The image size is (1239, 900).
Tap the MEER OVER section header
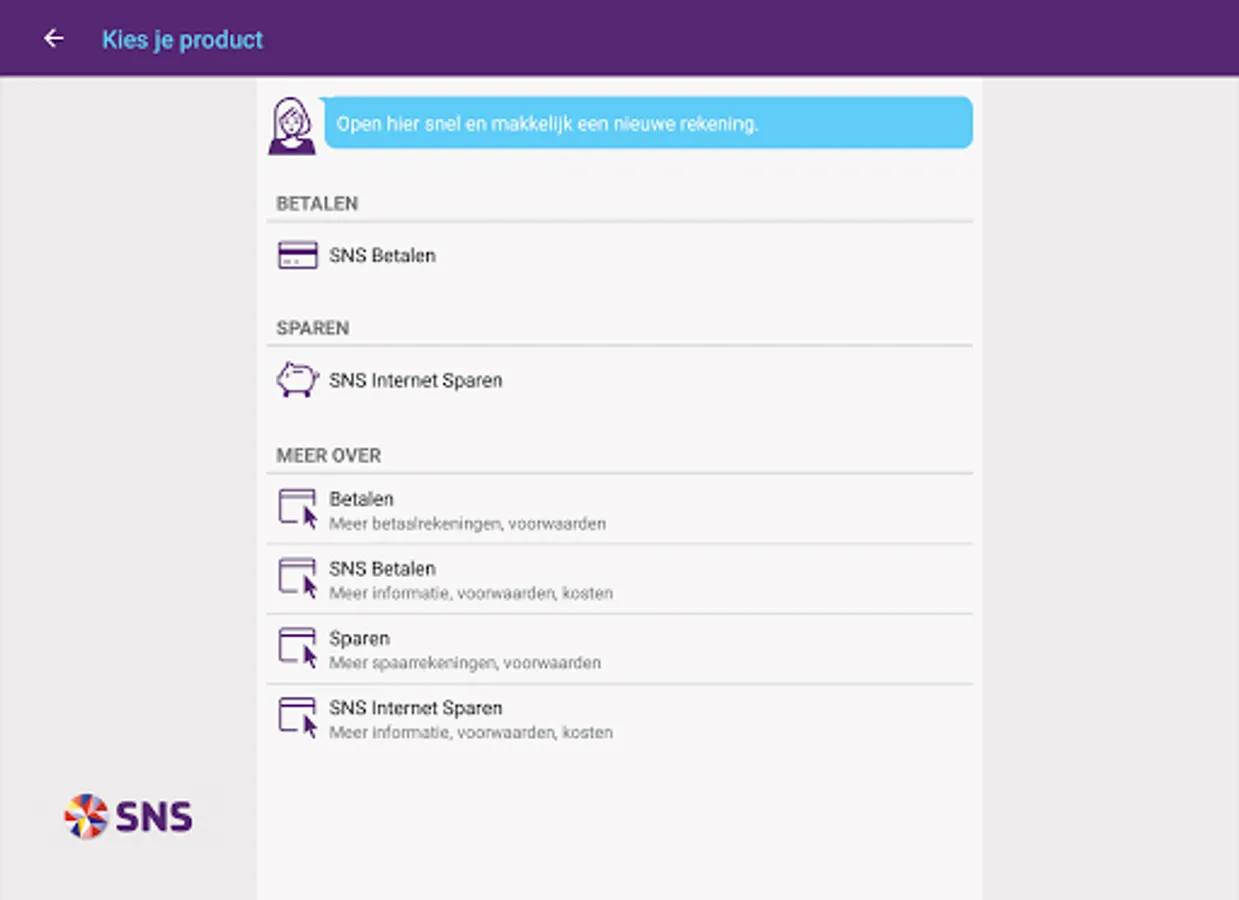click(x=329, y=456)
